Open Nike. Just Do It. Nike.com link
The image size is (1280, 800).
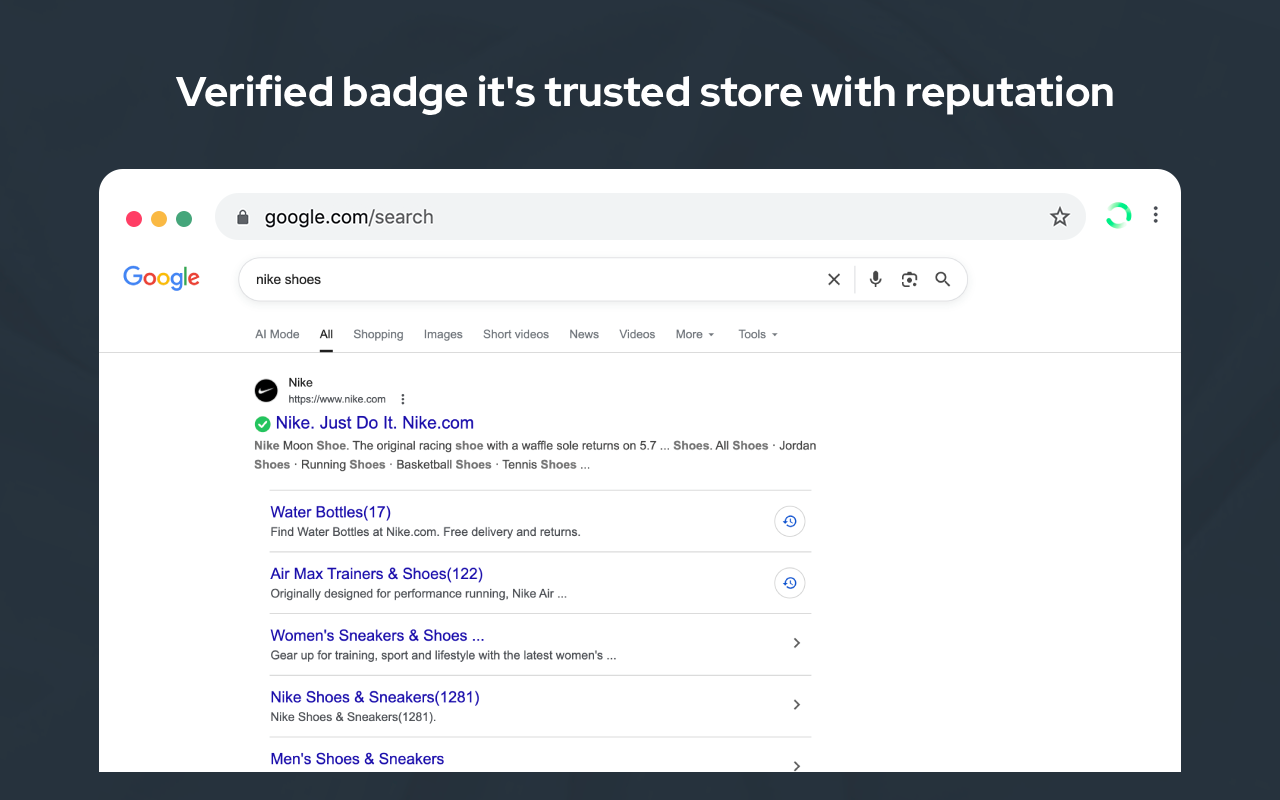click(x=375, y=423)
